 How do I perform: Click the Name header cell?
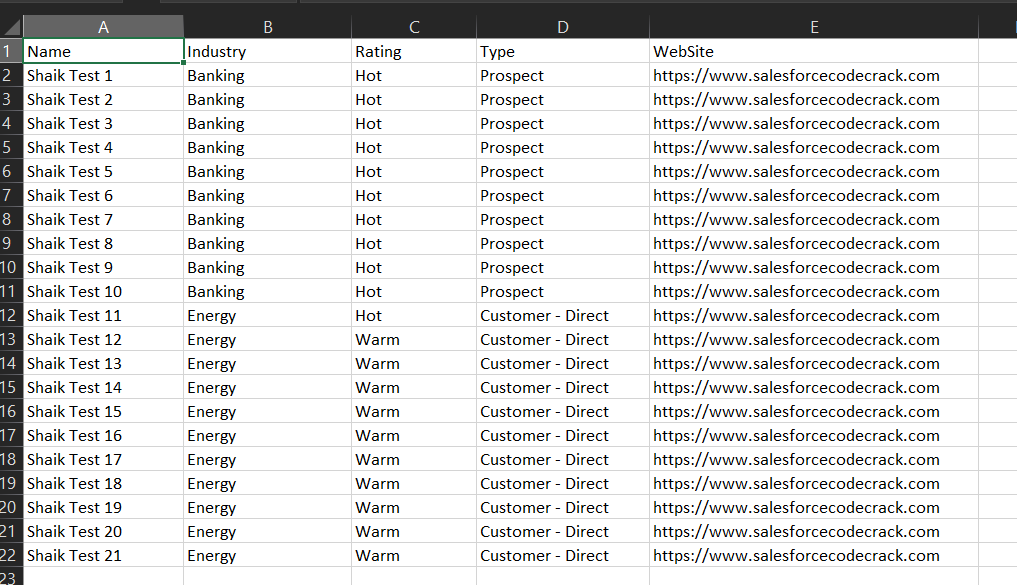point(103,51)
